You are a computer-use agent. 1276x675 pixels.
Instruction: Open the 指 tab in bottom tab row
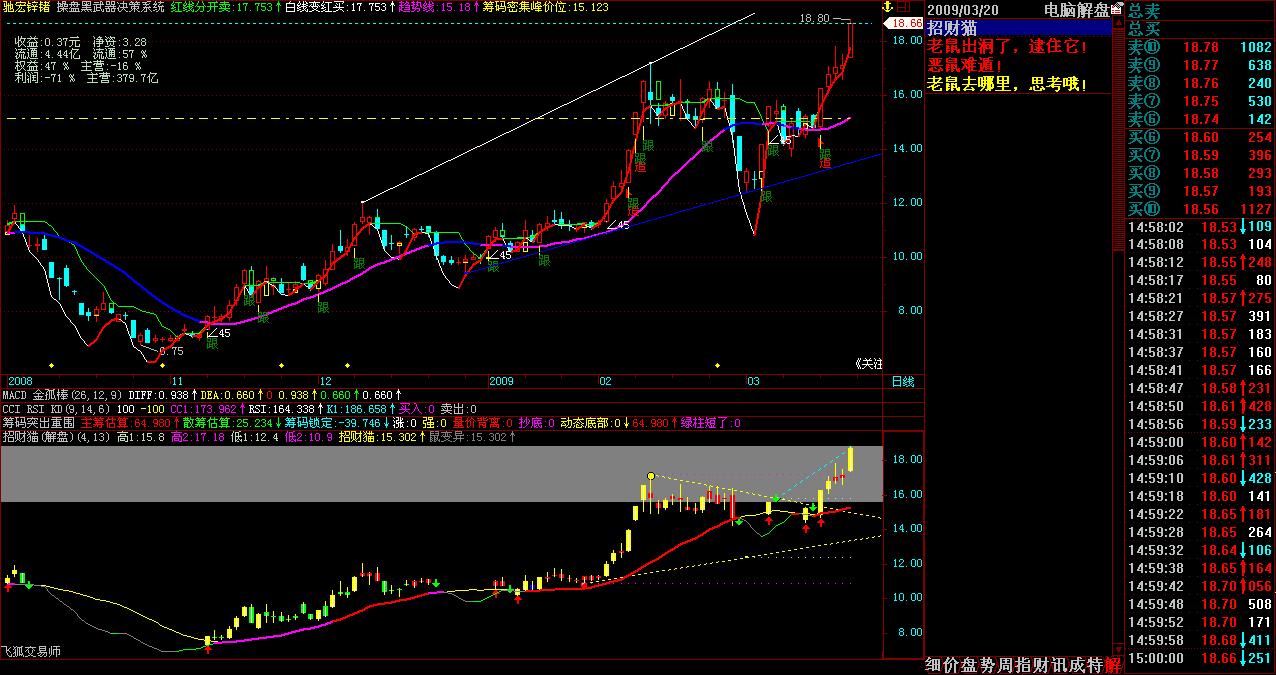pos(1025,665)
